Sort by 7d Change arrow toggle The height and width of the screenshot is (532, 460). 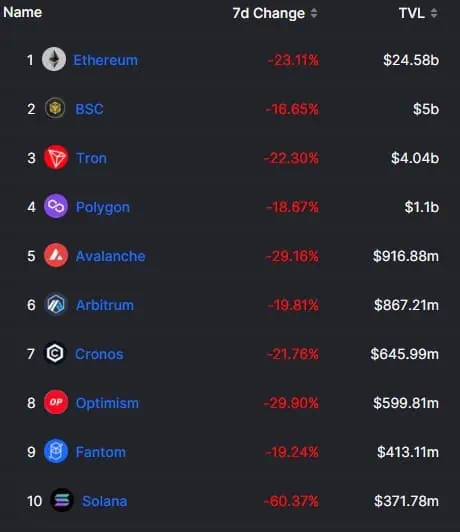tap(314, 13)
